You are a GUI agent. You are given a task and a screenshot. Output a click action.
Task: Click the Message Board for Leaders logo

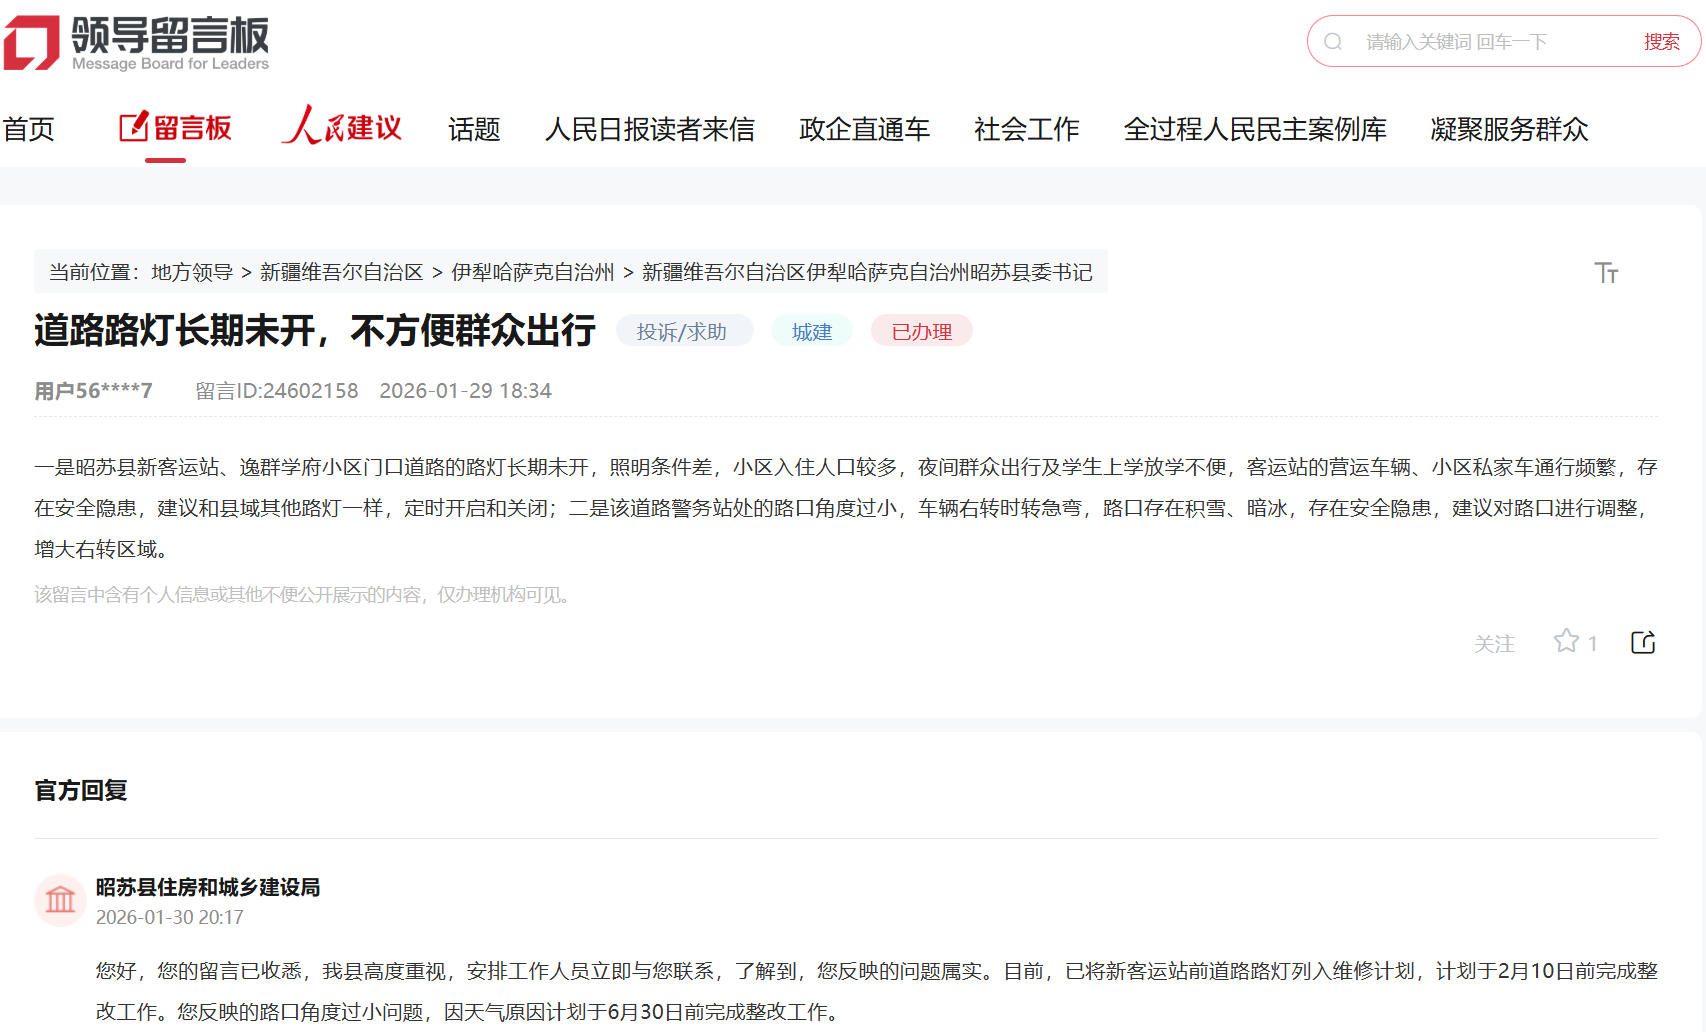tap(137, 43)
